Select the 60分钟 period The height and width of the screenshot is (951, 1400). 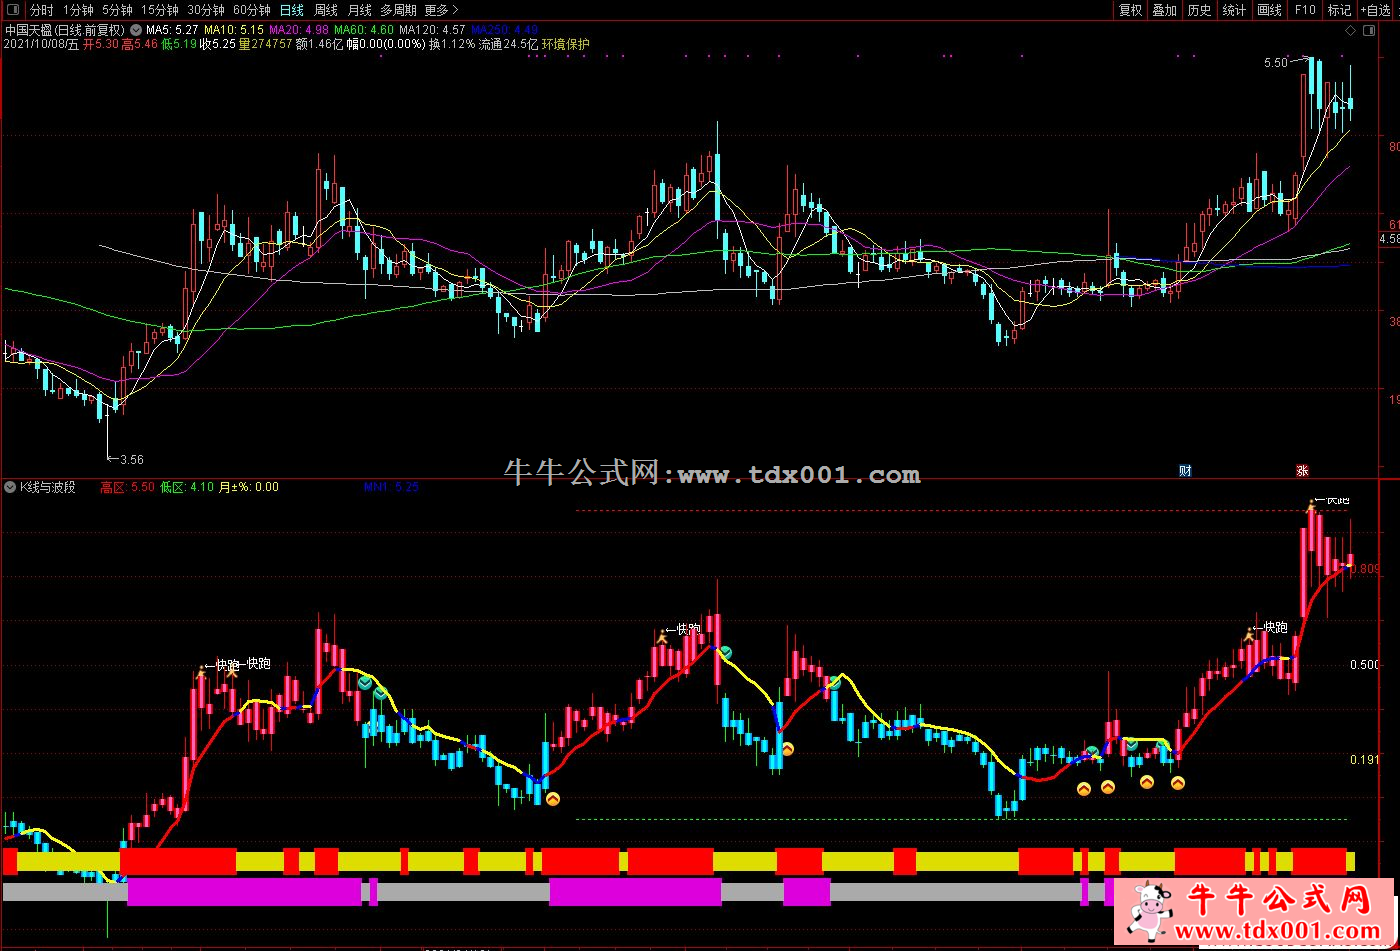coord(251,10)
